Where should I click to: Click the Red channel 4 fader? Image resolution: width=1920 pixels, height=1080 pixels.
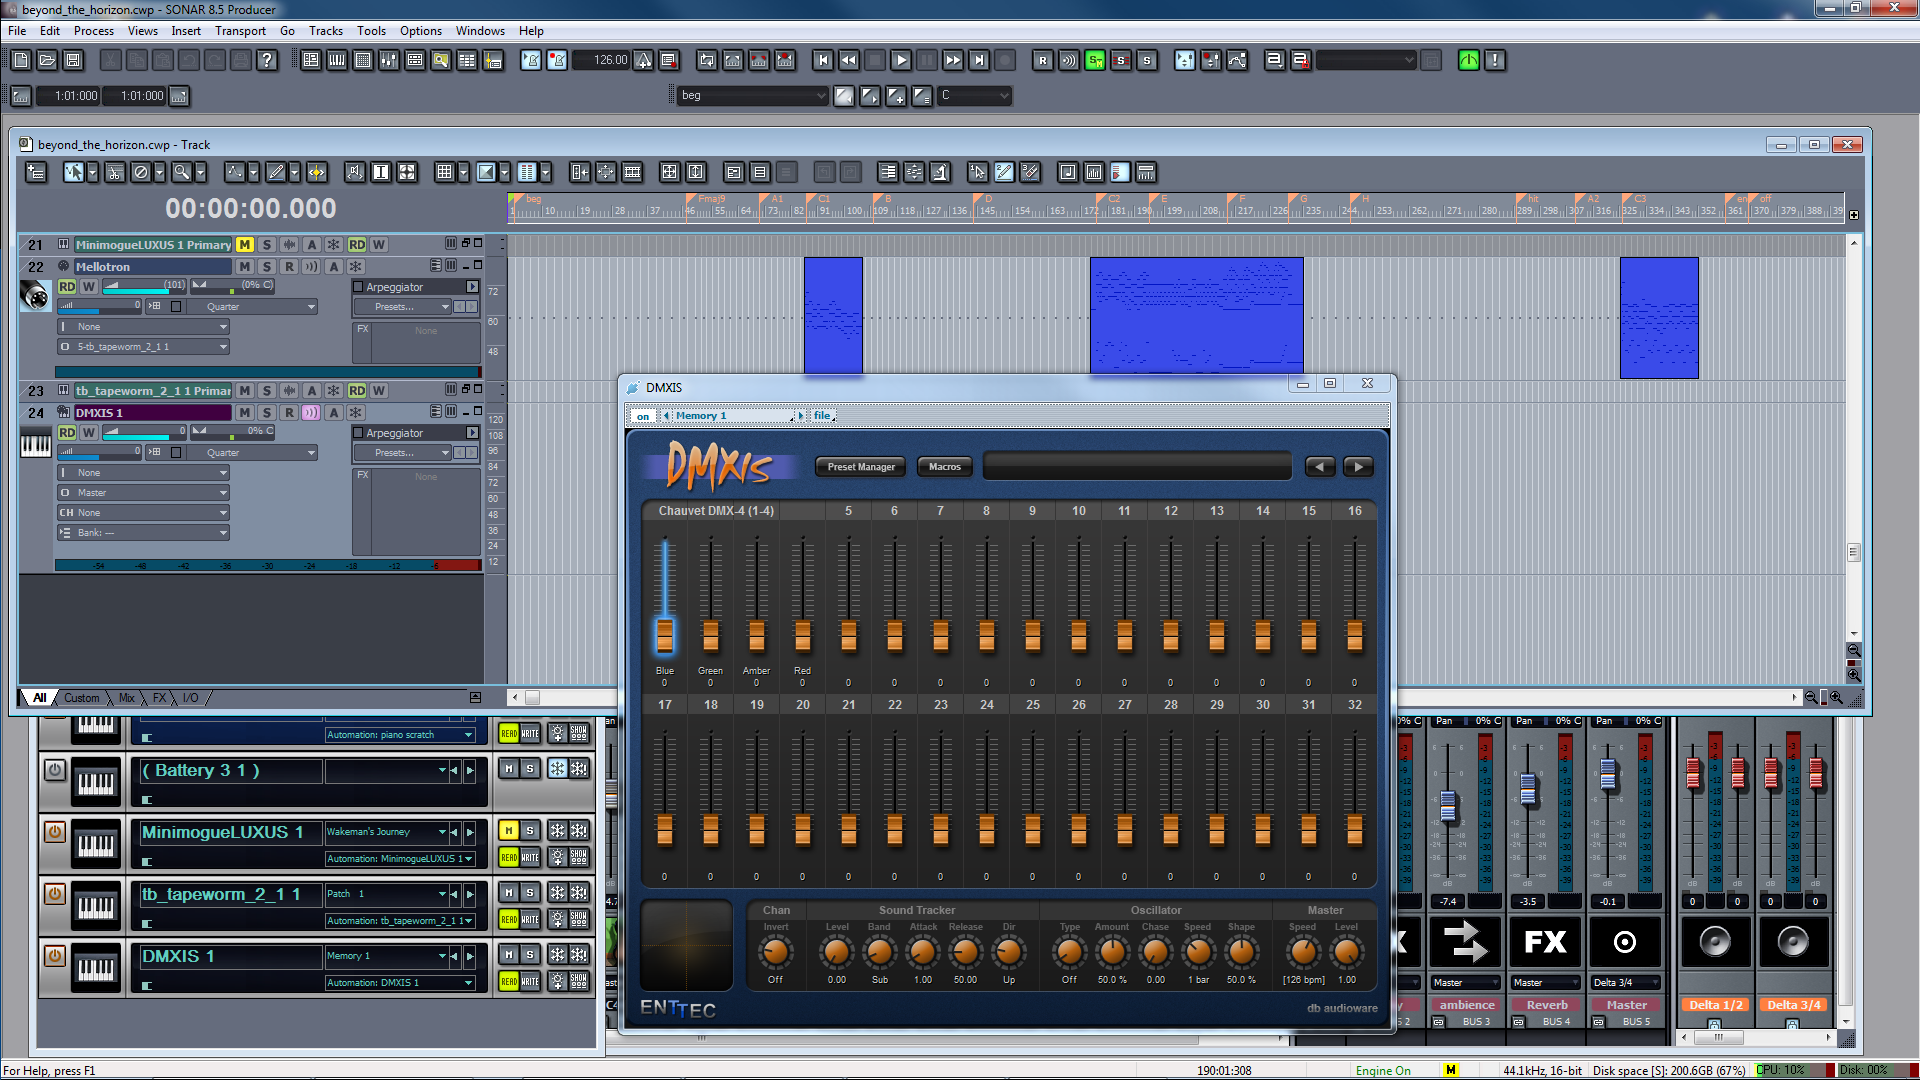[802, 635]
